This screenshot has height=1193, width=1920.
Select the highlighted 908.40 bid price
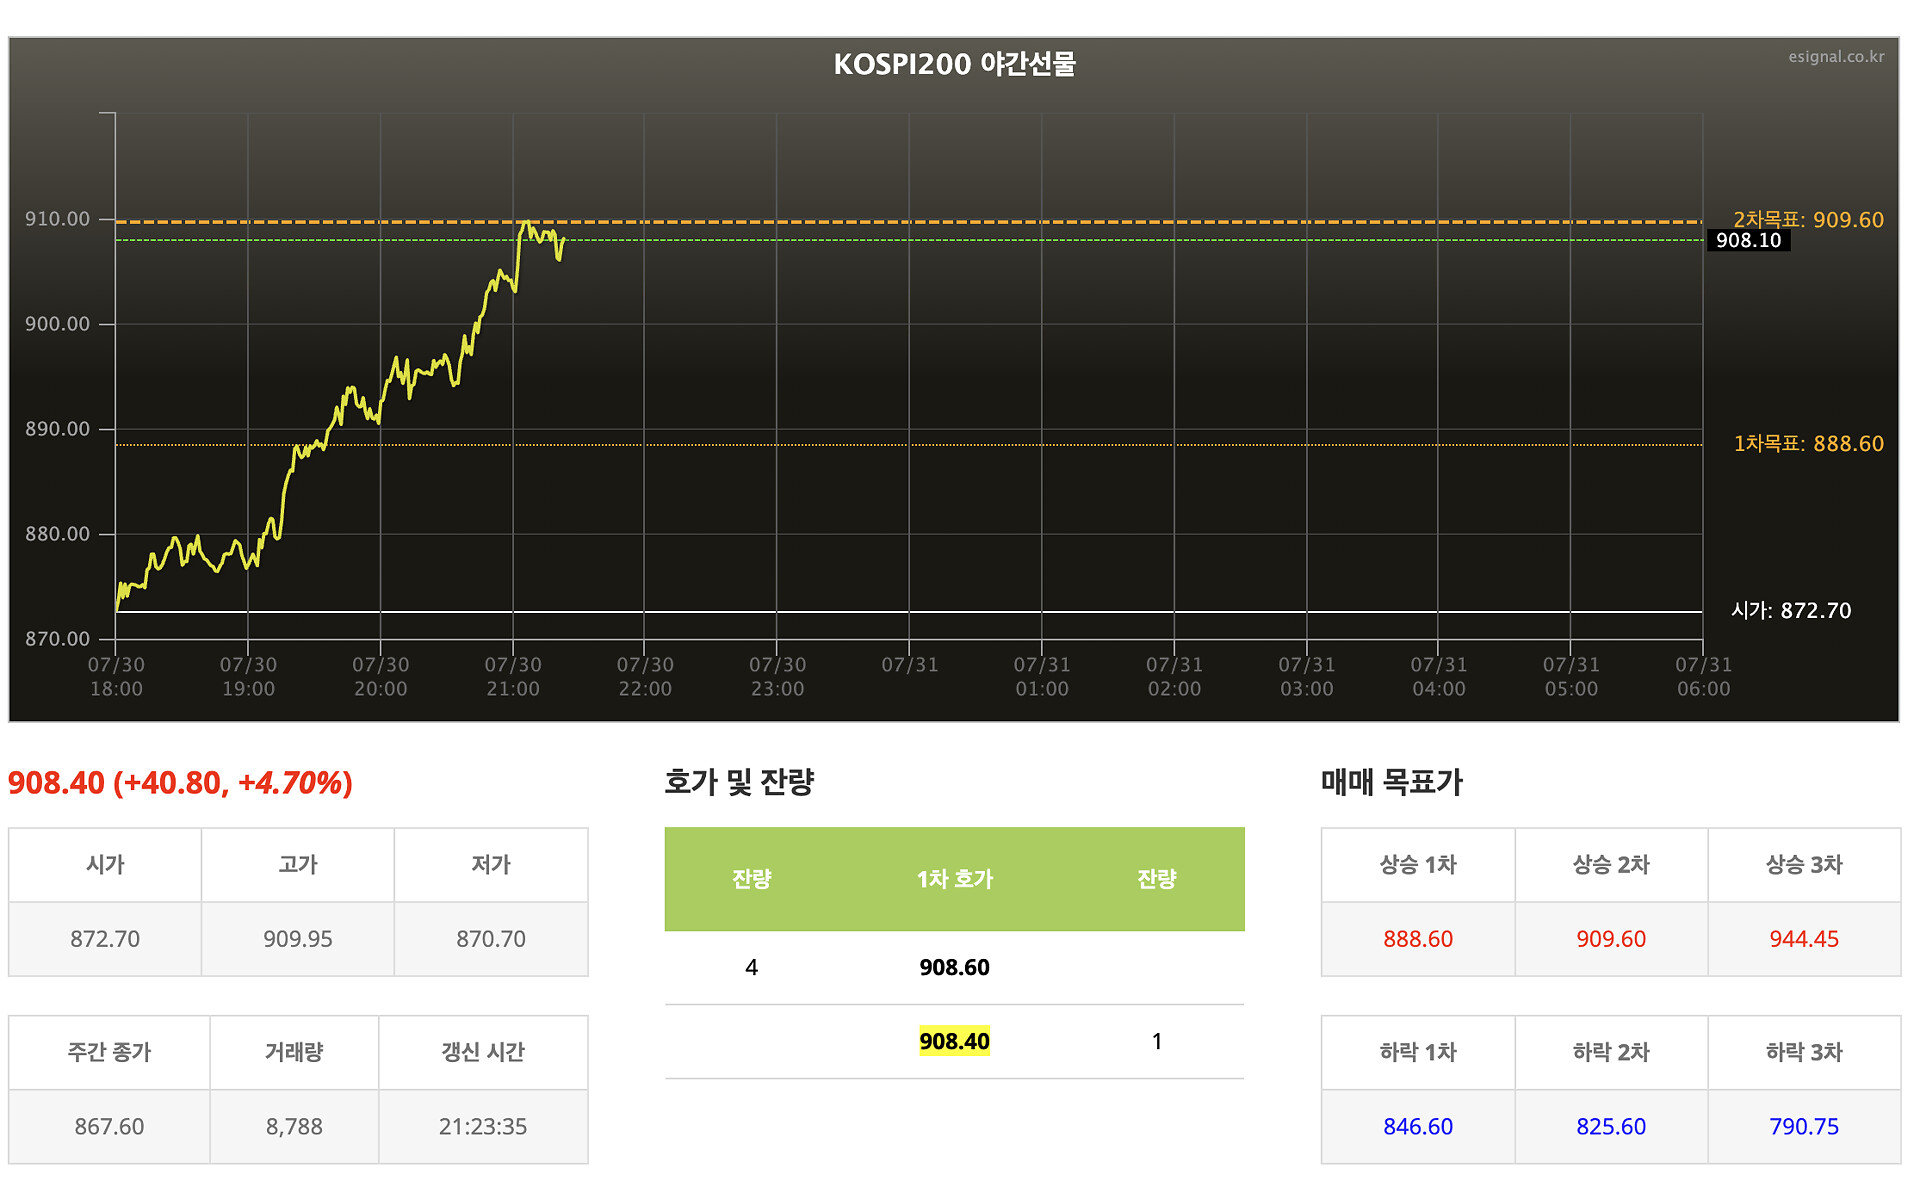954,1041
